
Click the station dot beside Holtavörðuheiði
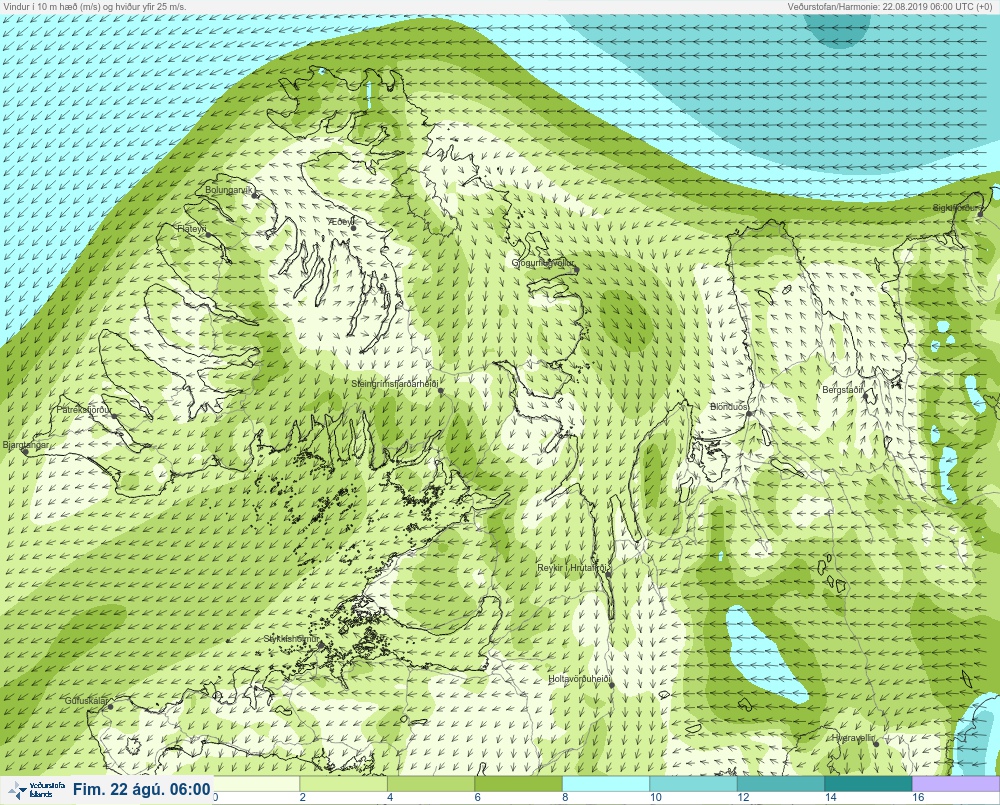point(612,684)
